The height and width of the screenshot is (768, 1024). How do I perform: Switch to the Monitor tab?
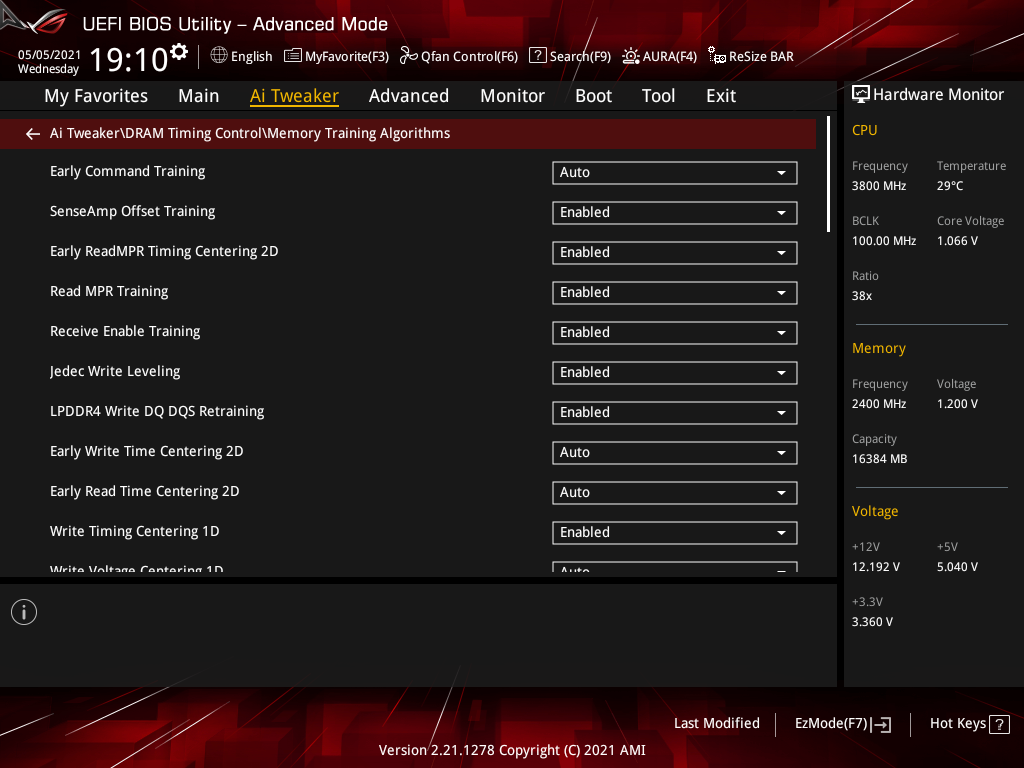coord(512,96)
